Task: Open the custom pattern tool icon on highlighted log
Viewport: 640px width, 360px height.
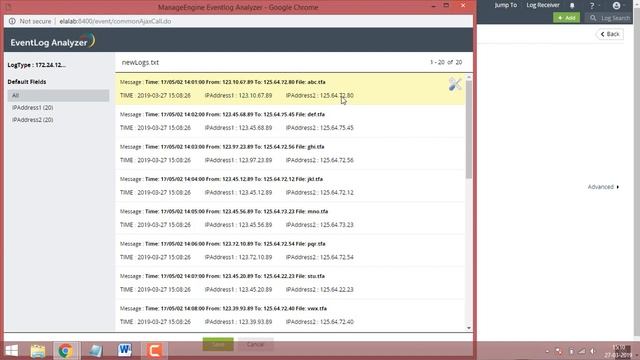Action: [455, 84]
